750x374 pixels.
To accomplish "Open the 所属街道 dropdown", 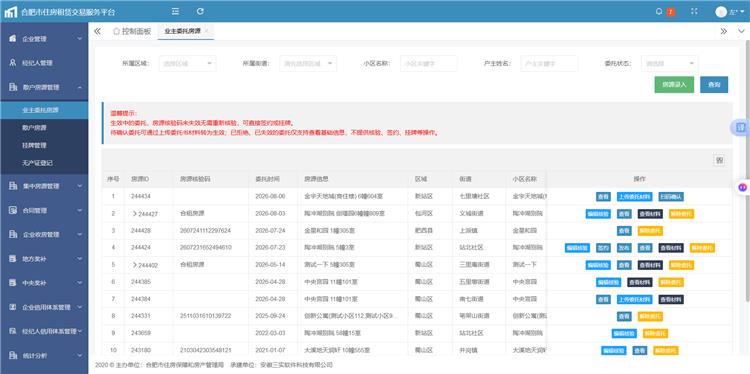I will click(308, 64).
